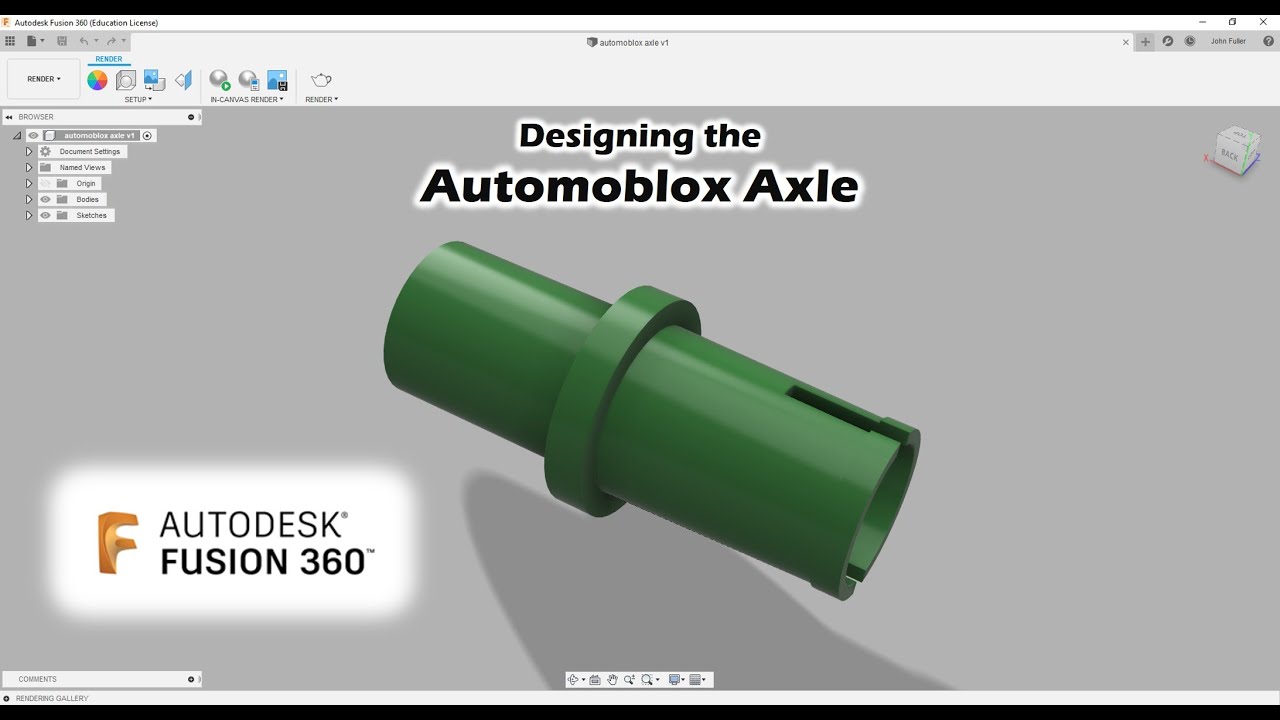Open the Scene Settings tool

click(126, 81)
